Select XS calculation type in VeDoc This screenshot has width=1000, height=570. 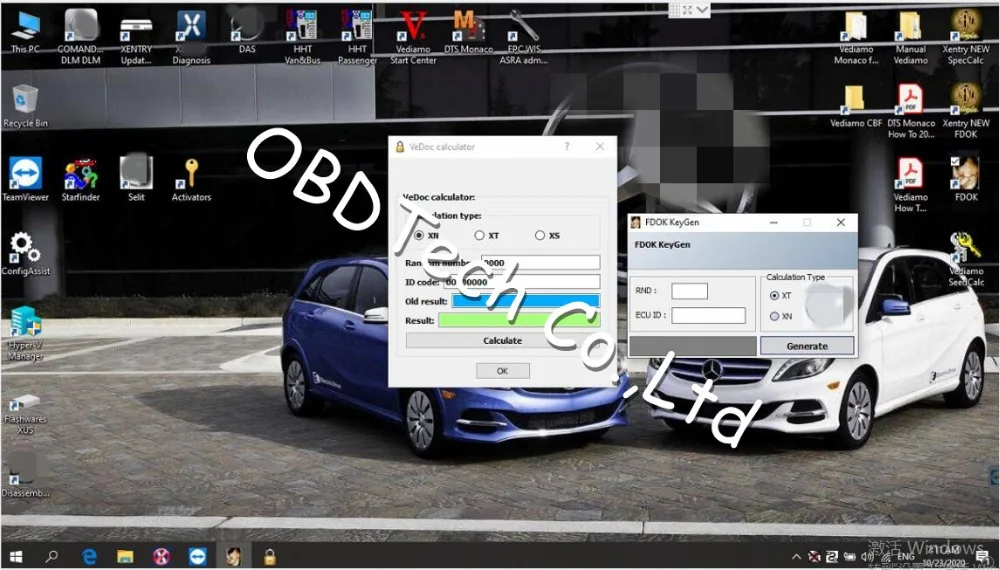(x=540, y=235)
